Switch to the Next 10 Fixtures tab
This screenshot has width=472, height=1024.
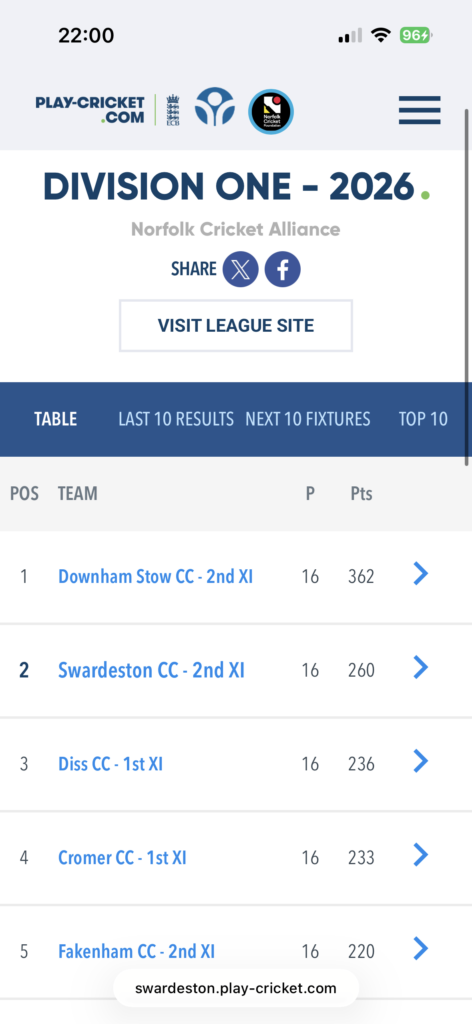coord(307,419)
